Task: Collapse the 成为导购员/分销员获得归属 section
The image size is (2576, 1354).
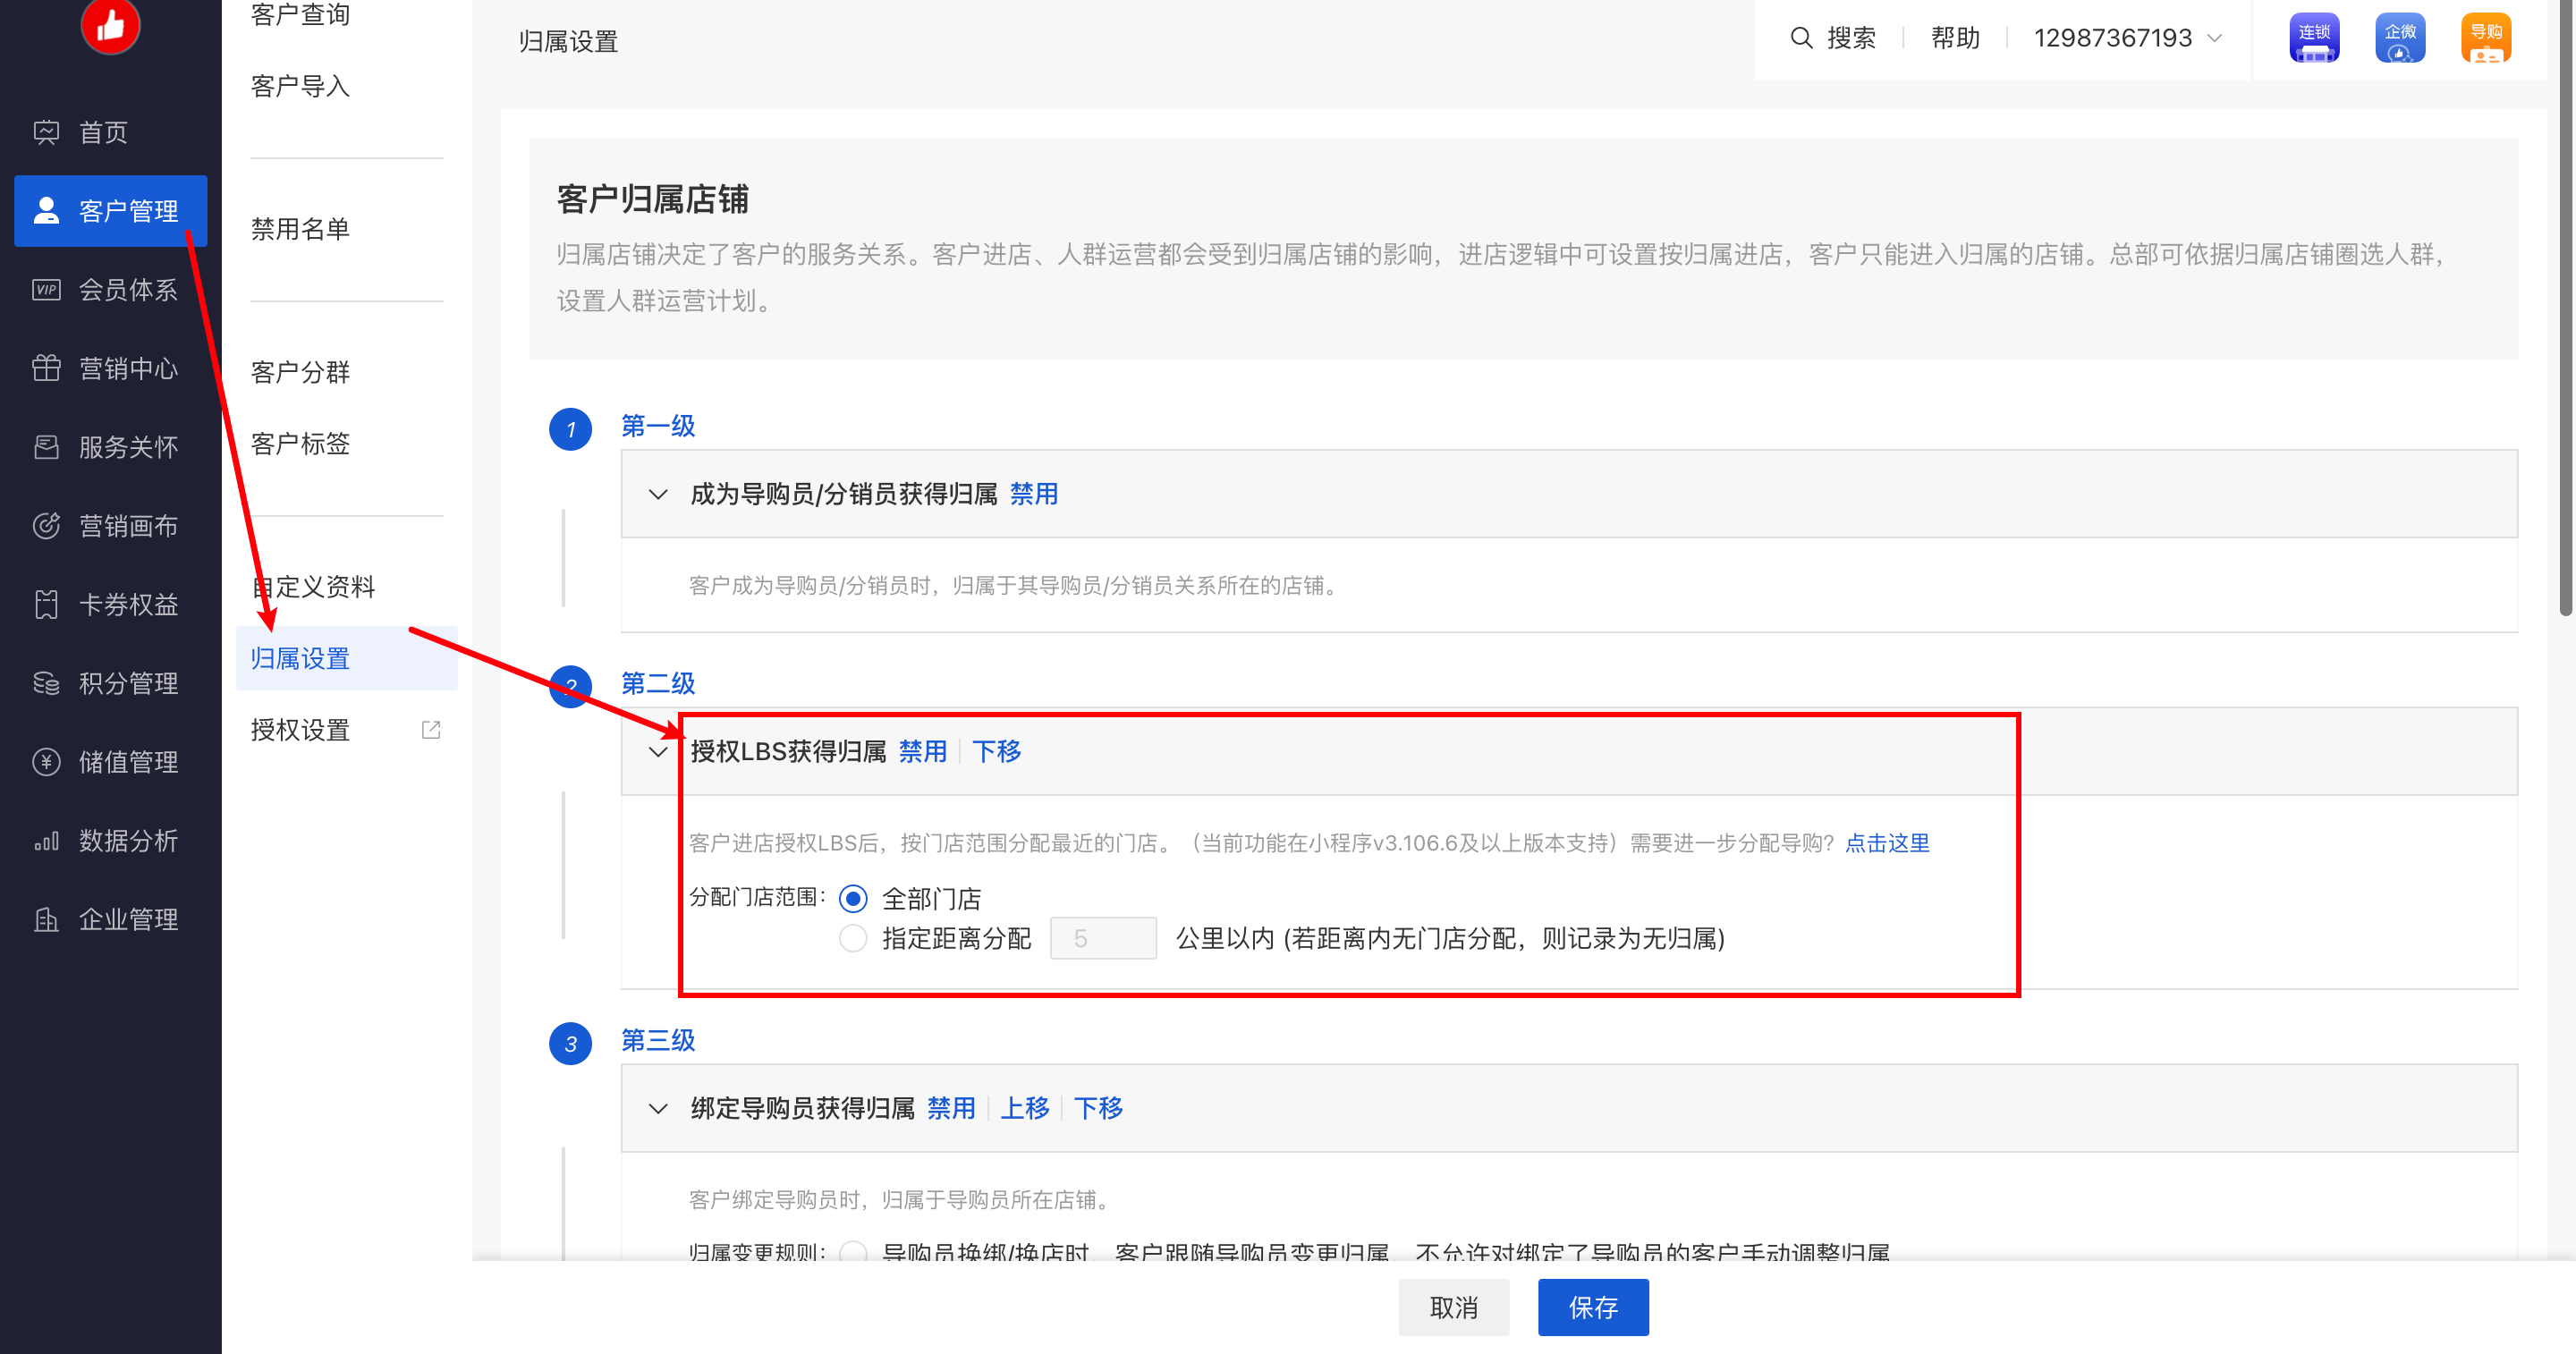Action: 658,494
